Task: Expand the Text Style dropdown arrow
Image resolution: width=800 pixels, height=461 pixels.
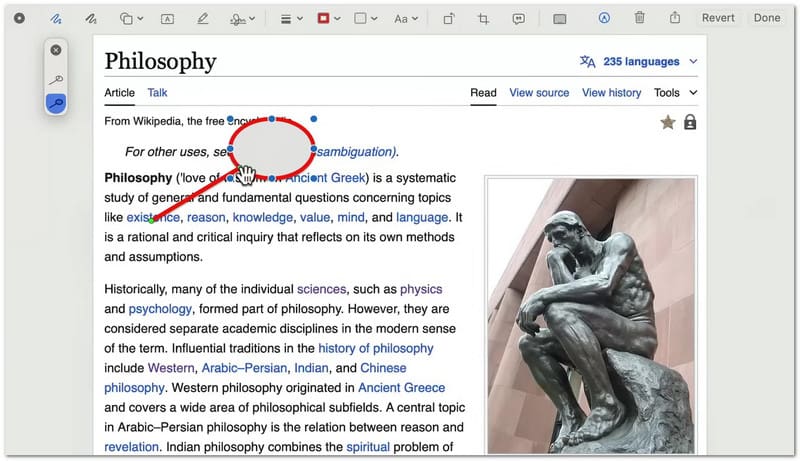Action: pos(415,19)
